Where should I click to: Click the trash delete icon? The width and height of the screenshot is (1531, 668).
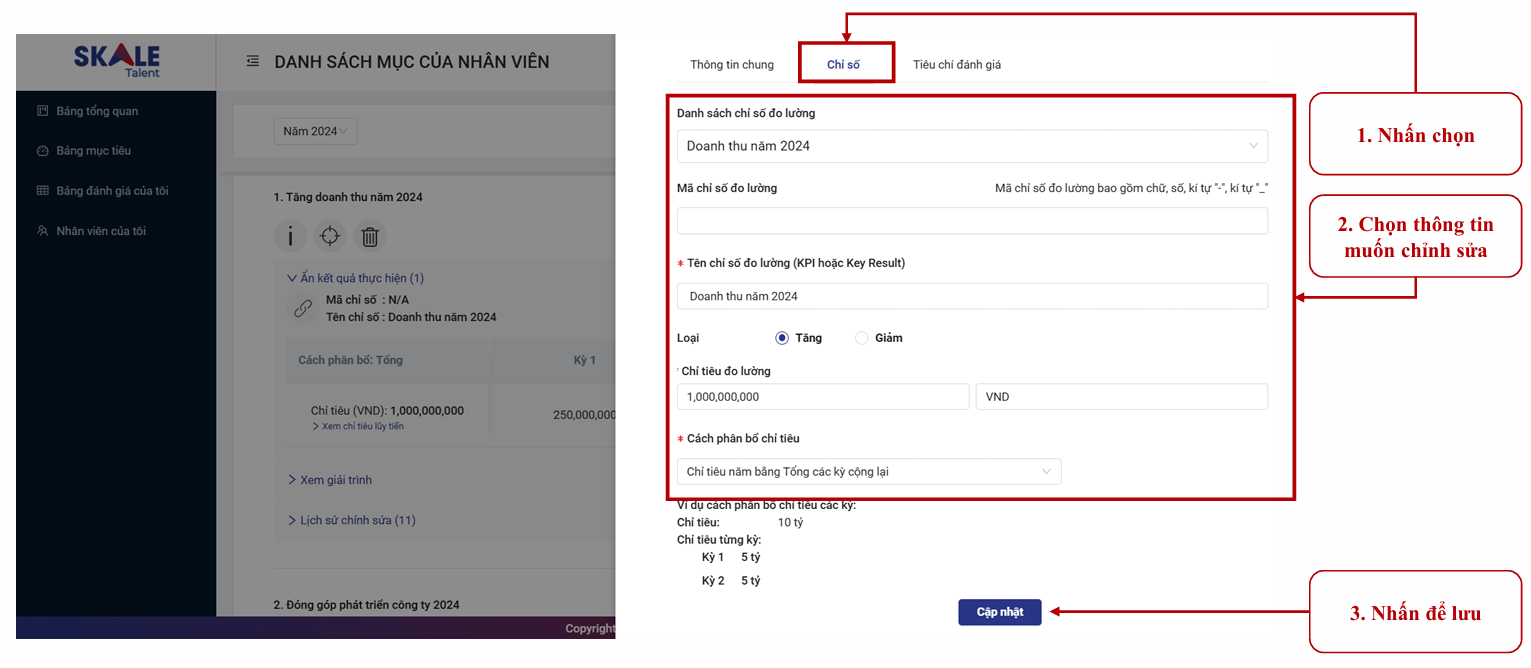point(370,237)
